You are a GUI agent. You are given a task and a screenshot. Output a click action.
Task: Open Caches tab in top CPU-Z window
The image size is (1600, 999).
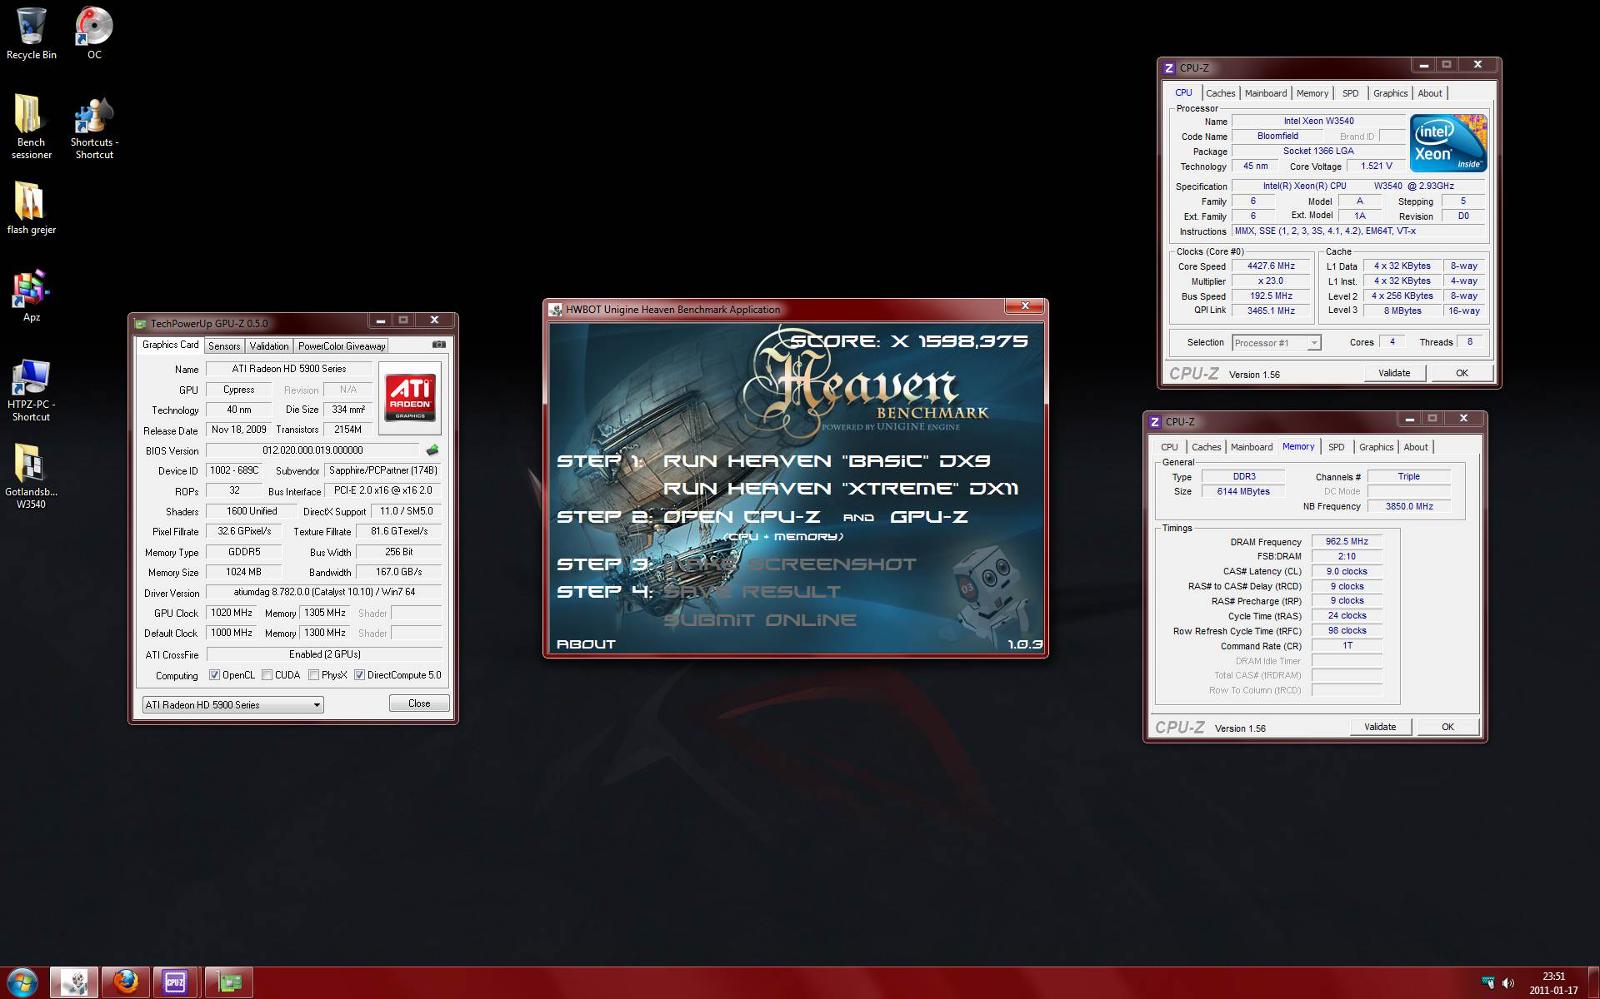[1220, 93]
